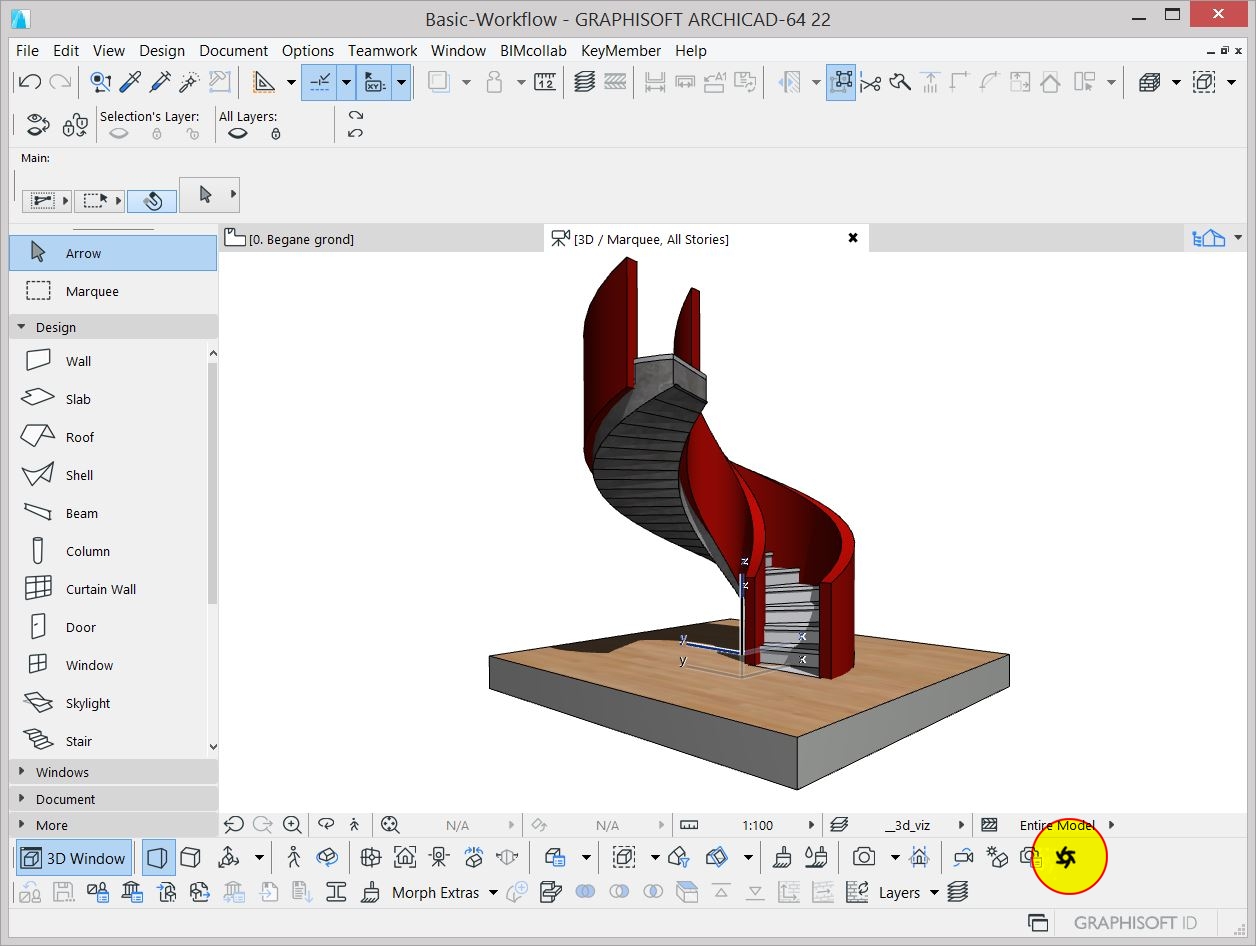Image resolution: width=1256 pixels, height=946 pixels.
Task: Switch to perspective view mode
Action: 157,857
